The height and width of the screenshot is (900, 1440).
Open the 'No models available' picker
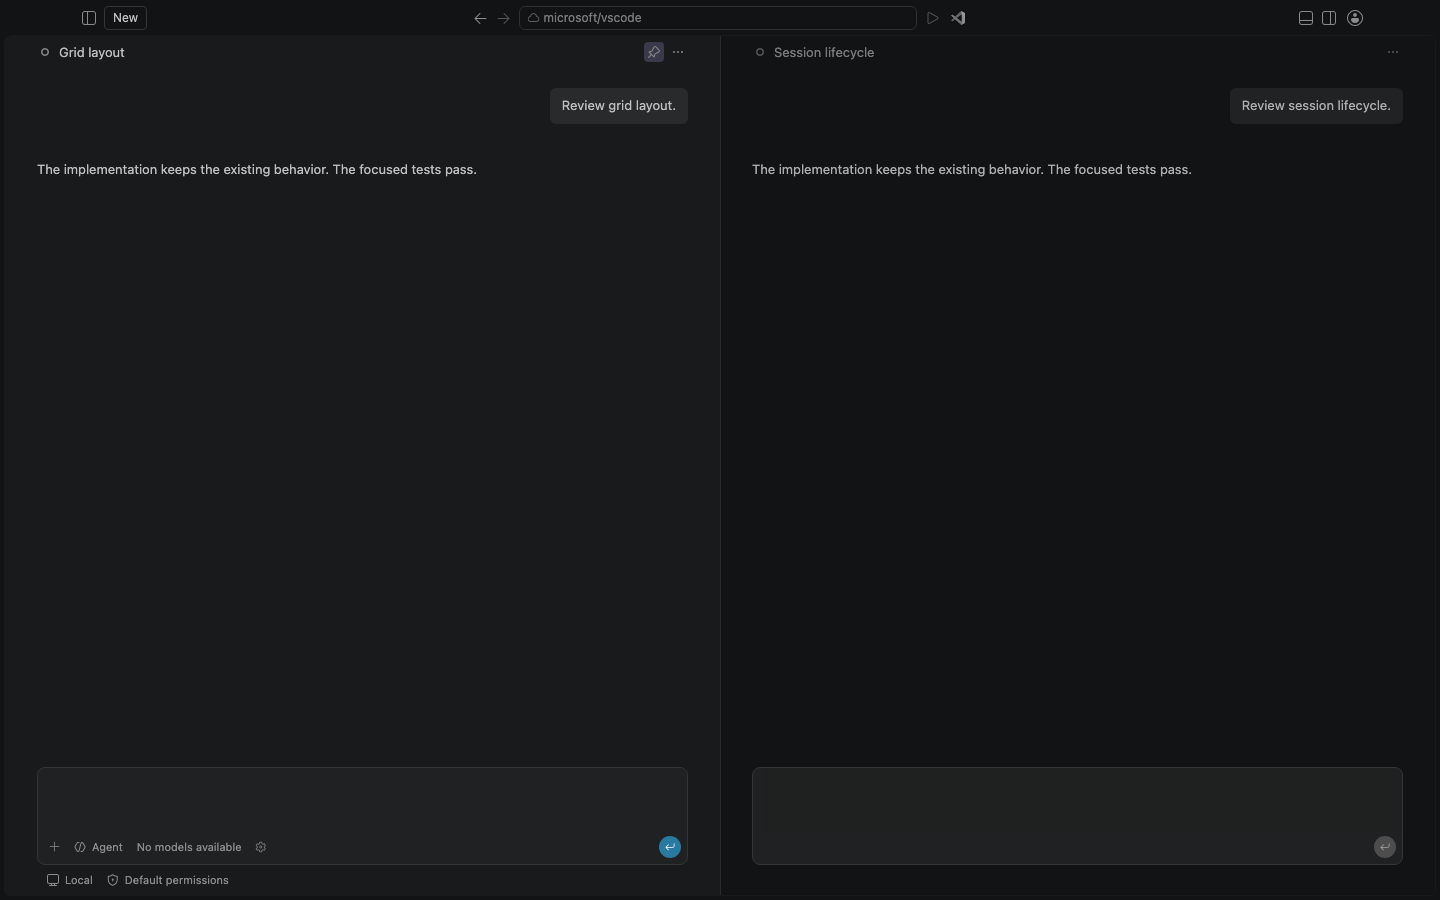[x=189, y=847]
